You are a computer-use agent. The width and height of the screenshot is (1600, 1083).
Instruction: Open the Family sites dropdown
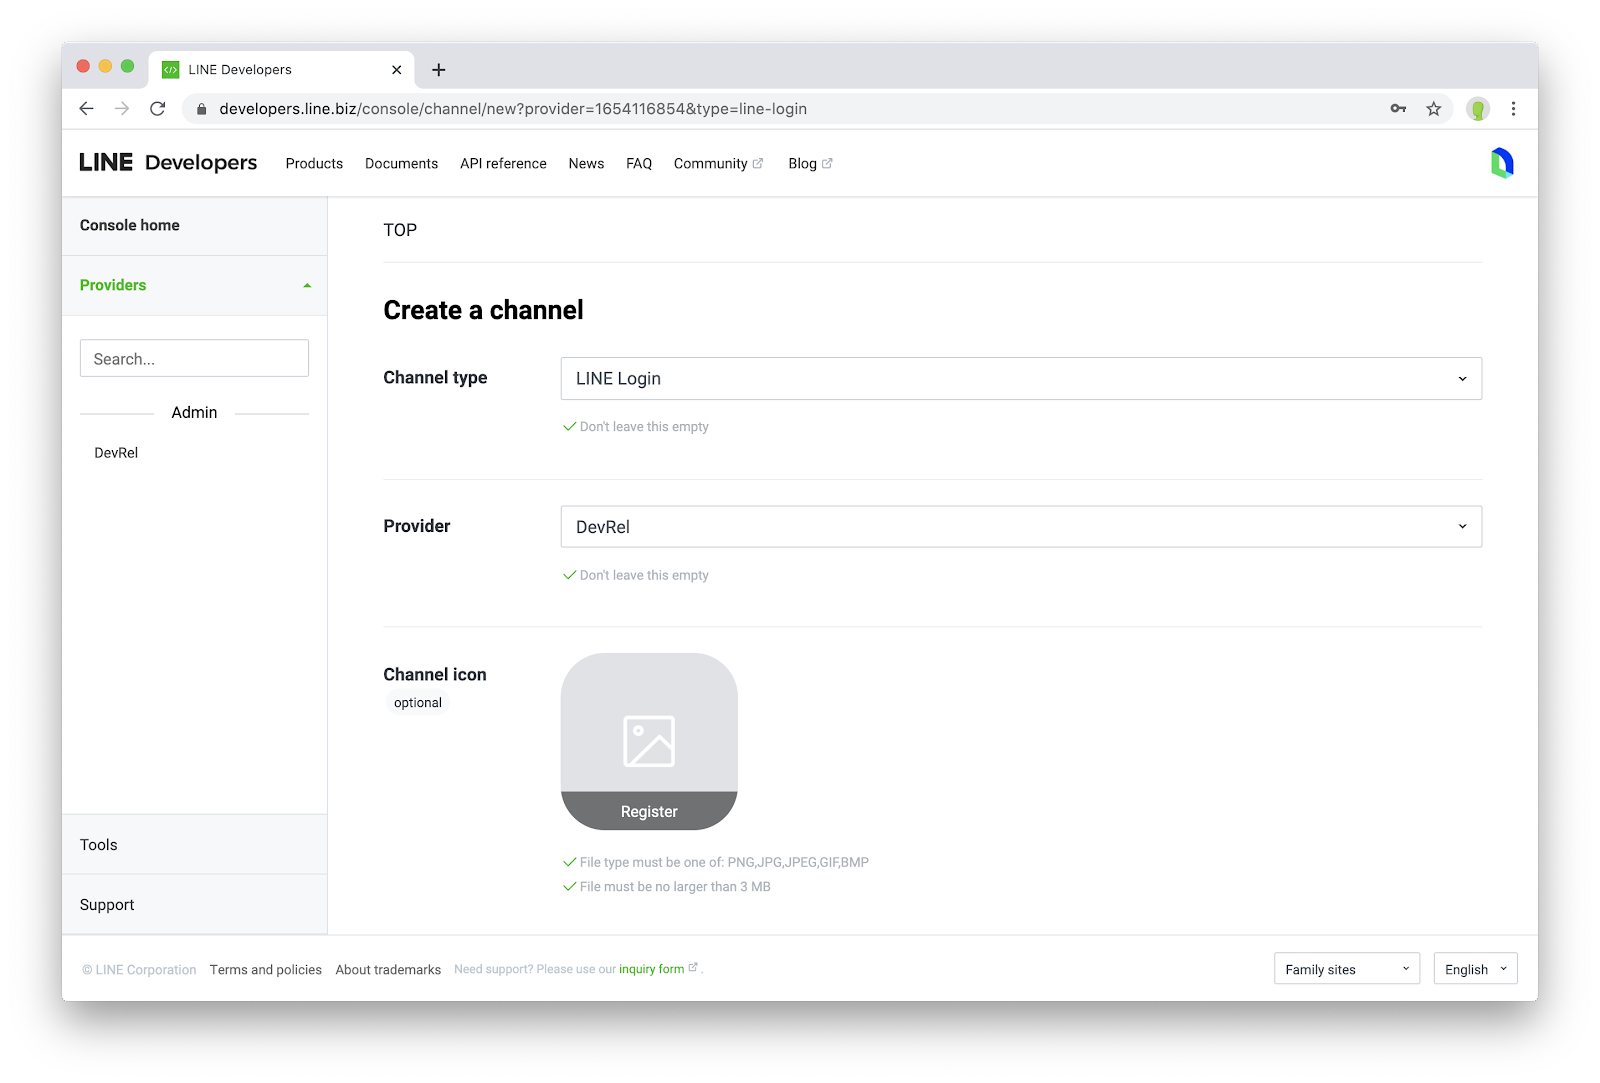[x=1346, y=969]
